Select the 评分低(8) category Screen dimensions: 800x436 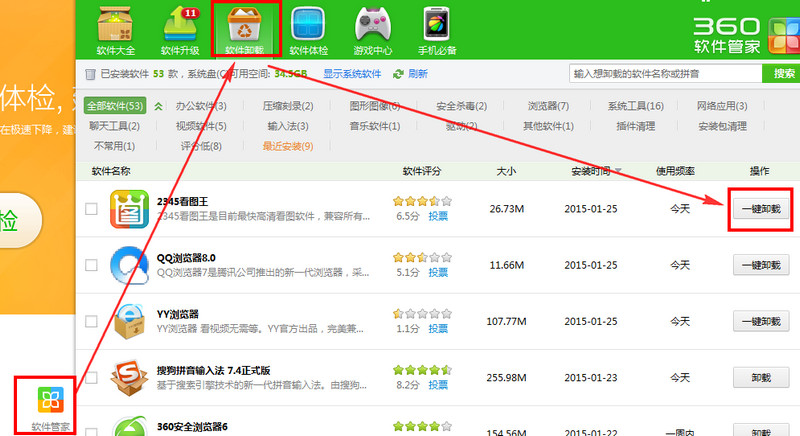201,146
